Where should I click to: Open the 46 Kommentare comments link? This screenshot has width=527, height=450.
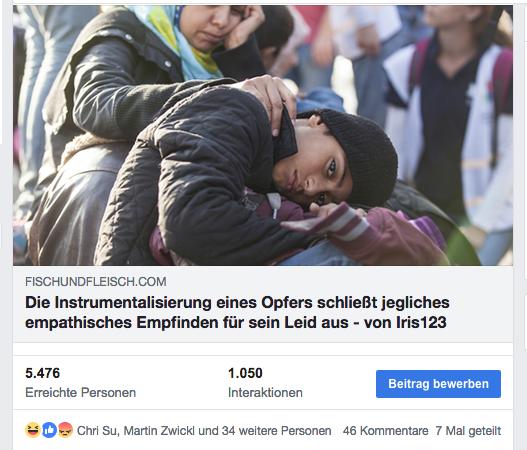point(386,431)
